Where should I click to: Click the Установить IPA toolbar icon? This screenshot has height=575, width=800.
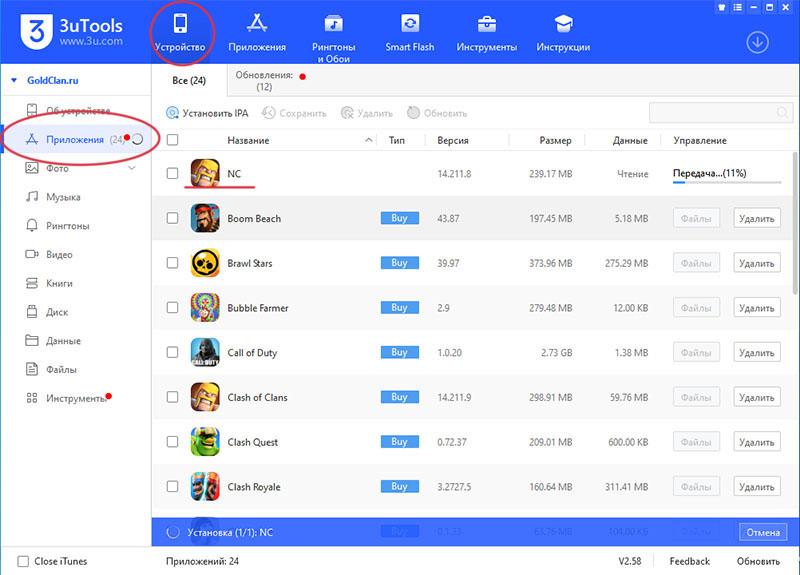[x=172, y=113]
